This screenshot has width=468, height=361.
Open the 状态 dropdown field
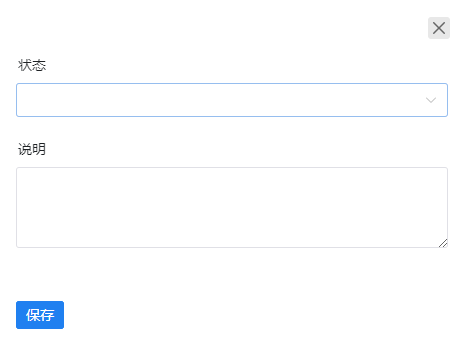(x=232, y=100)
